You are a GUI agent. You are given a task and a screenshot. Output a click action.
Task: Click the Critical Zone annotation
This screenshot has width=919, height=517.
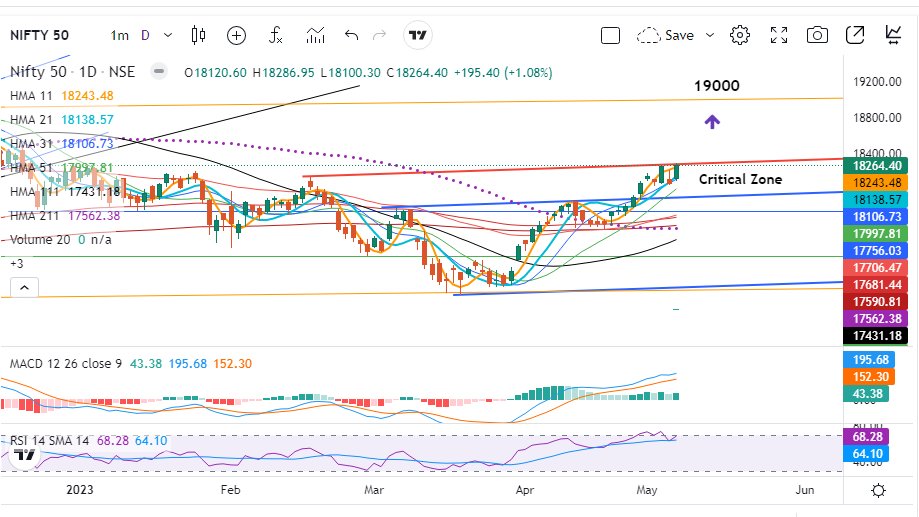tap(740, 179)
